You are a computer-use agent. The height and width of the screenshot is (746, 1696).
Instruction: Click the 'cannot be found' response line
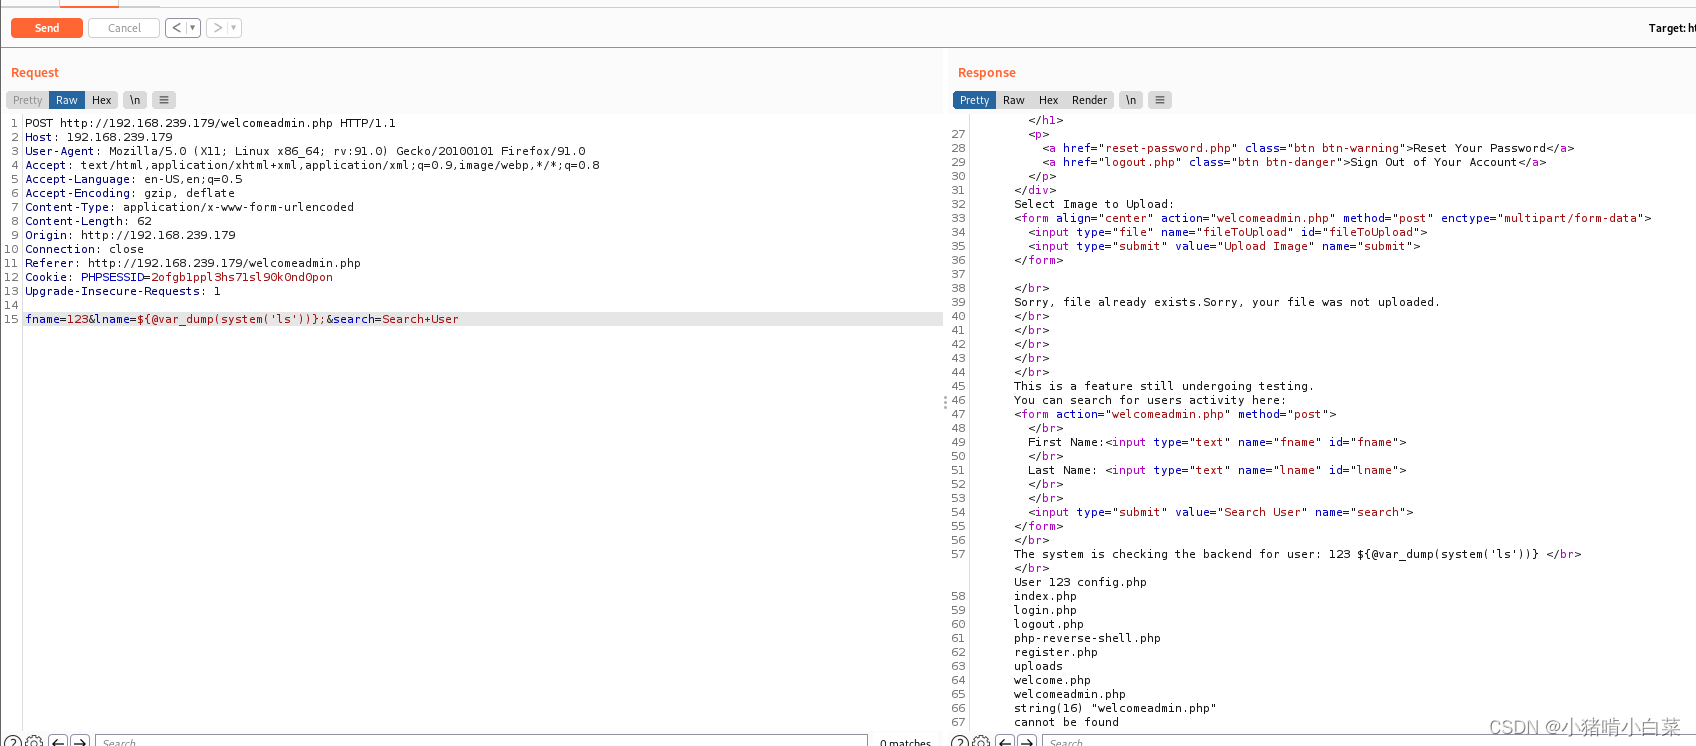pos(1066,722)
